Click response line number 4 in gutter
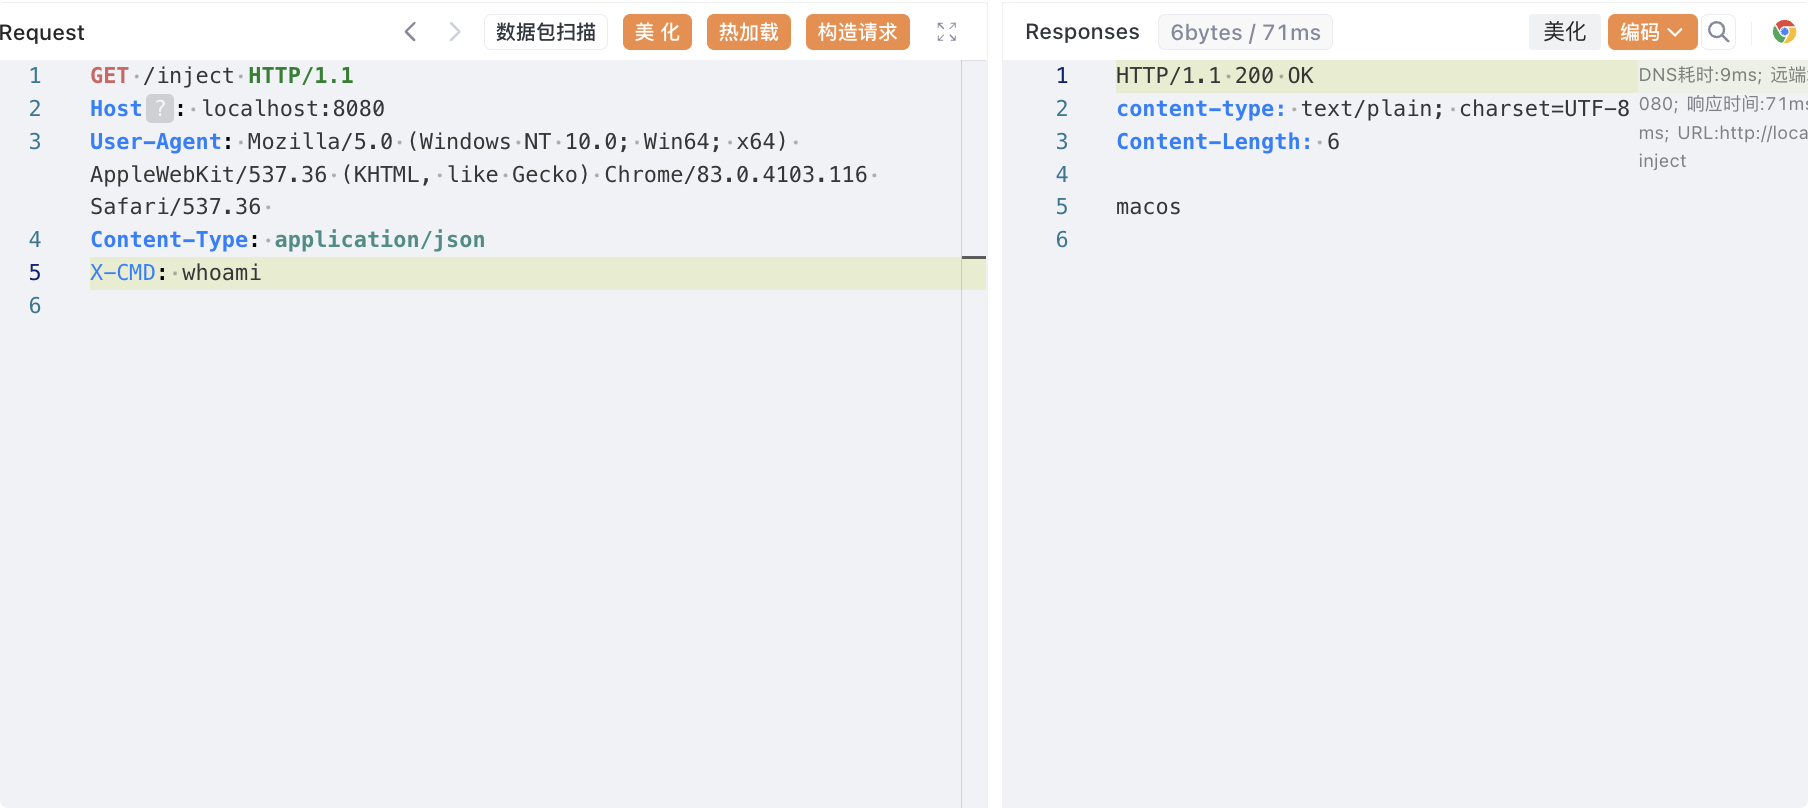1808x808 pixels. [x=1062, y=175]
